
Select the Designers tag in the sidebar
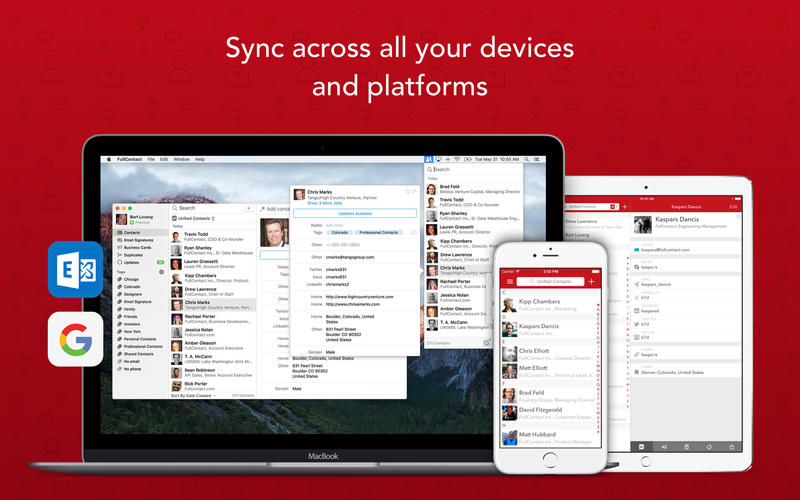click(x=140, y=294)
